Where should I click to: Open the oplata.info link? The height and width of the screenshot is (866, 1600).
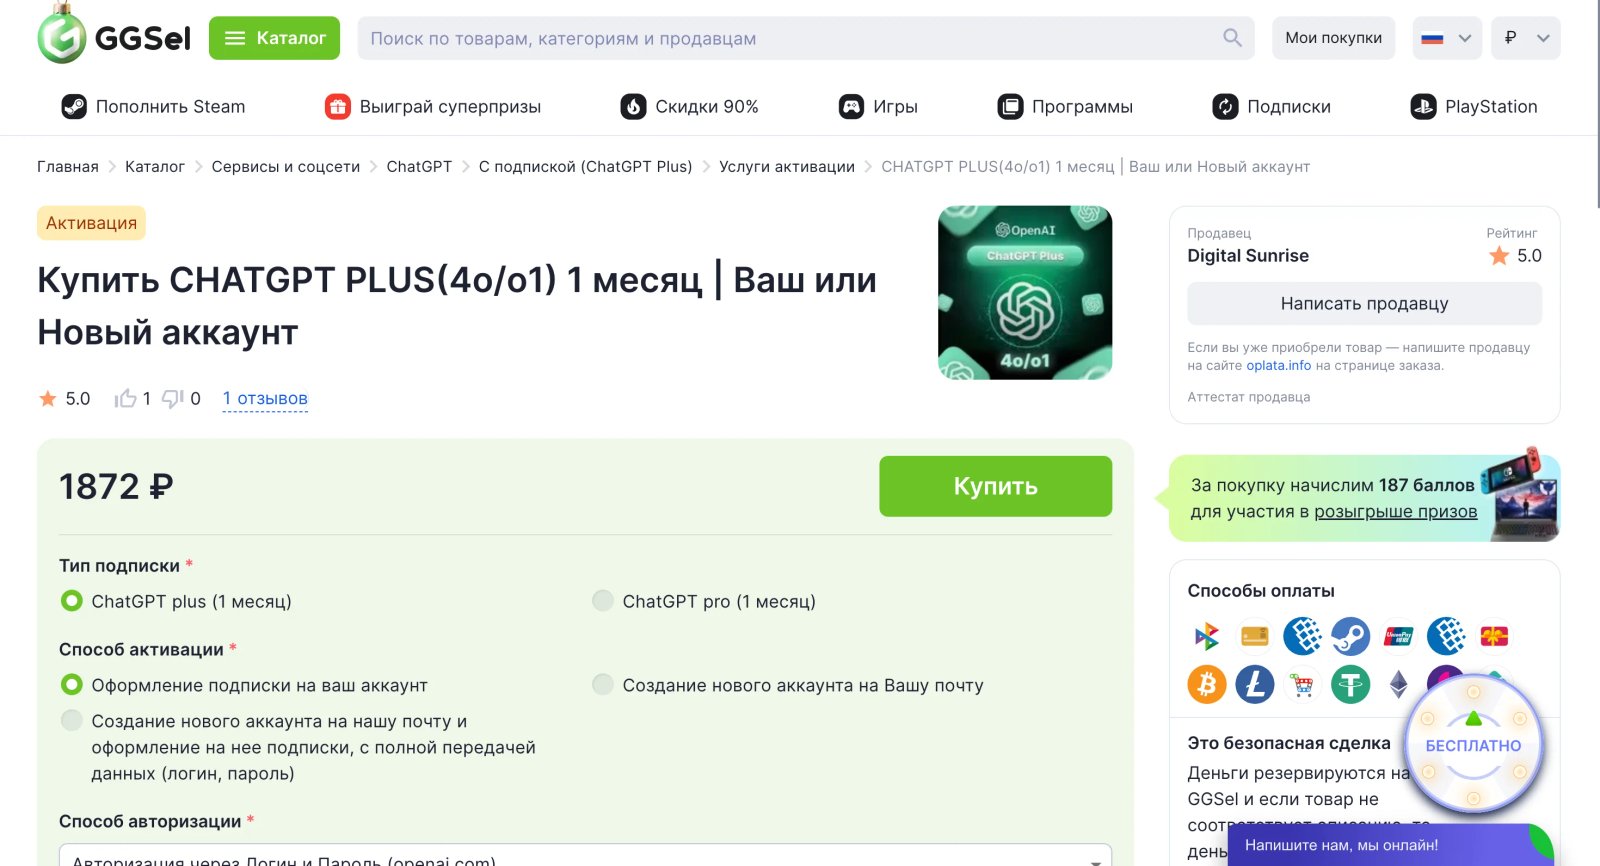1278,366
